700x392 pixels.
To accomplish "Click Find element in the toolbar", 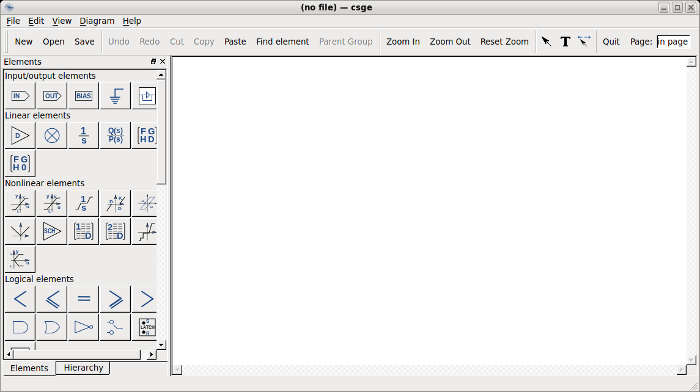I will 283,42.
